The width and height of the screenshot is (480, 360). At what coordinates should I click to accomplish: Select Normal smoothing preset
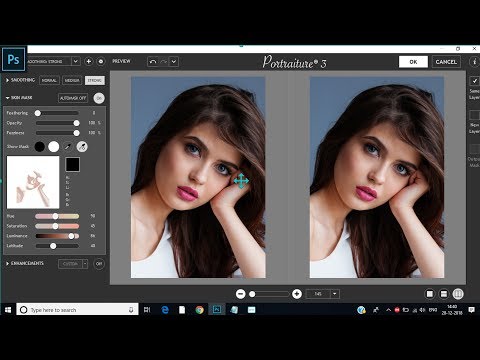[49, 80]
